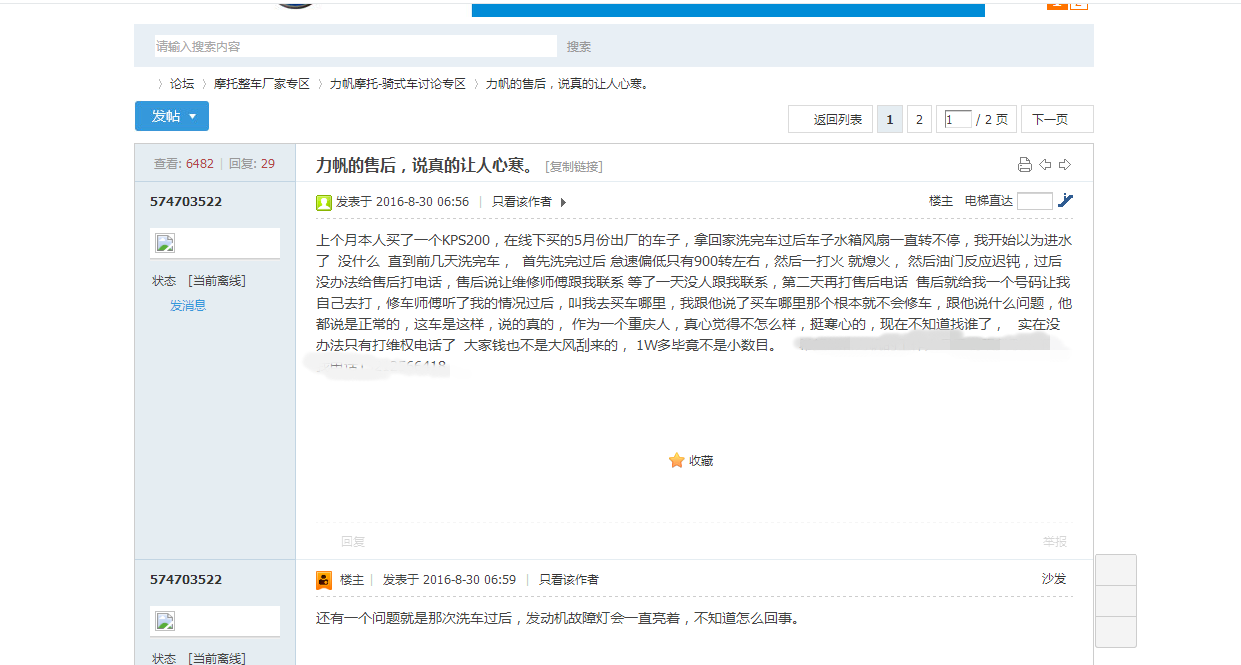Click the second post's avatar image
The height and width of the screenshot is (665, 1241).
pyautogui.click(x=166, y=621)
